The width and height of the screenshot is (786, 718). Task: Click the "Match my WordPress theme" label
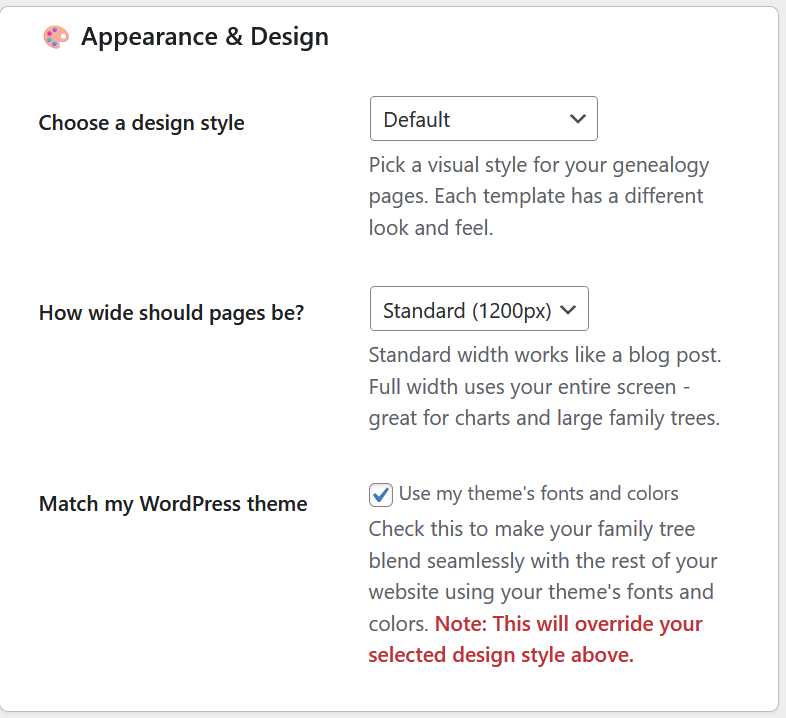173,503
